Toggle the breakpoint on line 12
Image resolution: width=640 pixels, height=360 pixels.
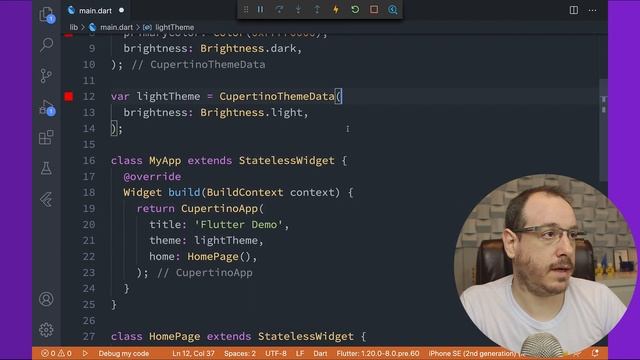69,96
